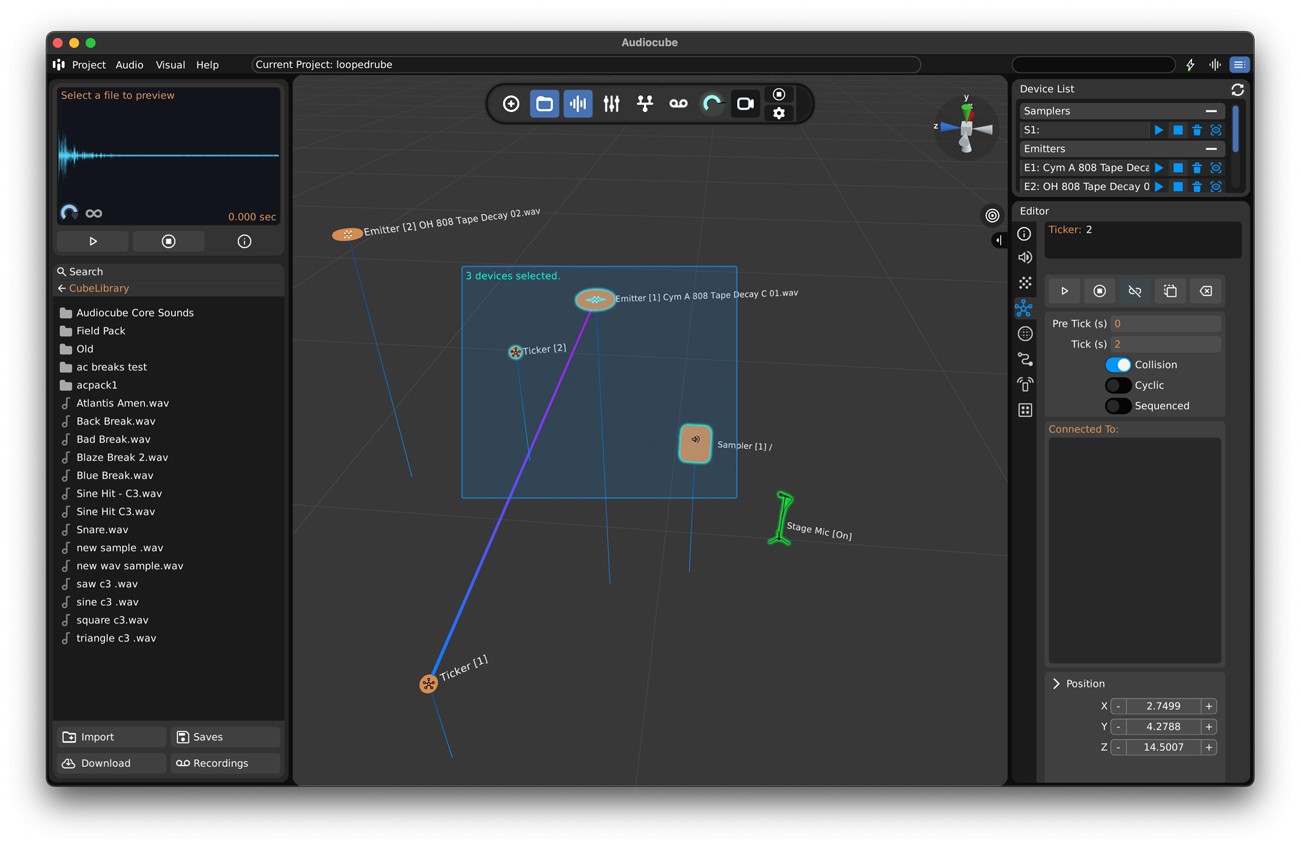Screen dimensions: 1300x847
Task: Click the Tick (s) input field
Action: pyautogui.click(x=1165, y=344)
